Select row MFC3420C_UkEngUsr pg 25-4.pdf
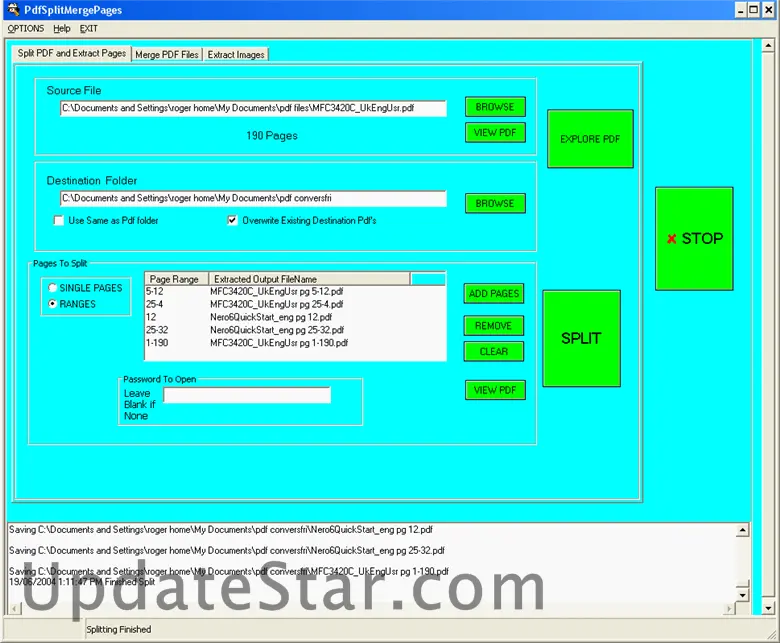This screenshot has width=780, height=643. click(295, 304)
